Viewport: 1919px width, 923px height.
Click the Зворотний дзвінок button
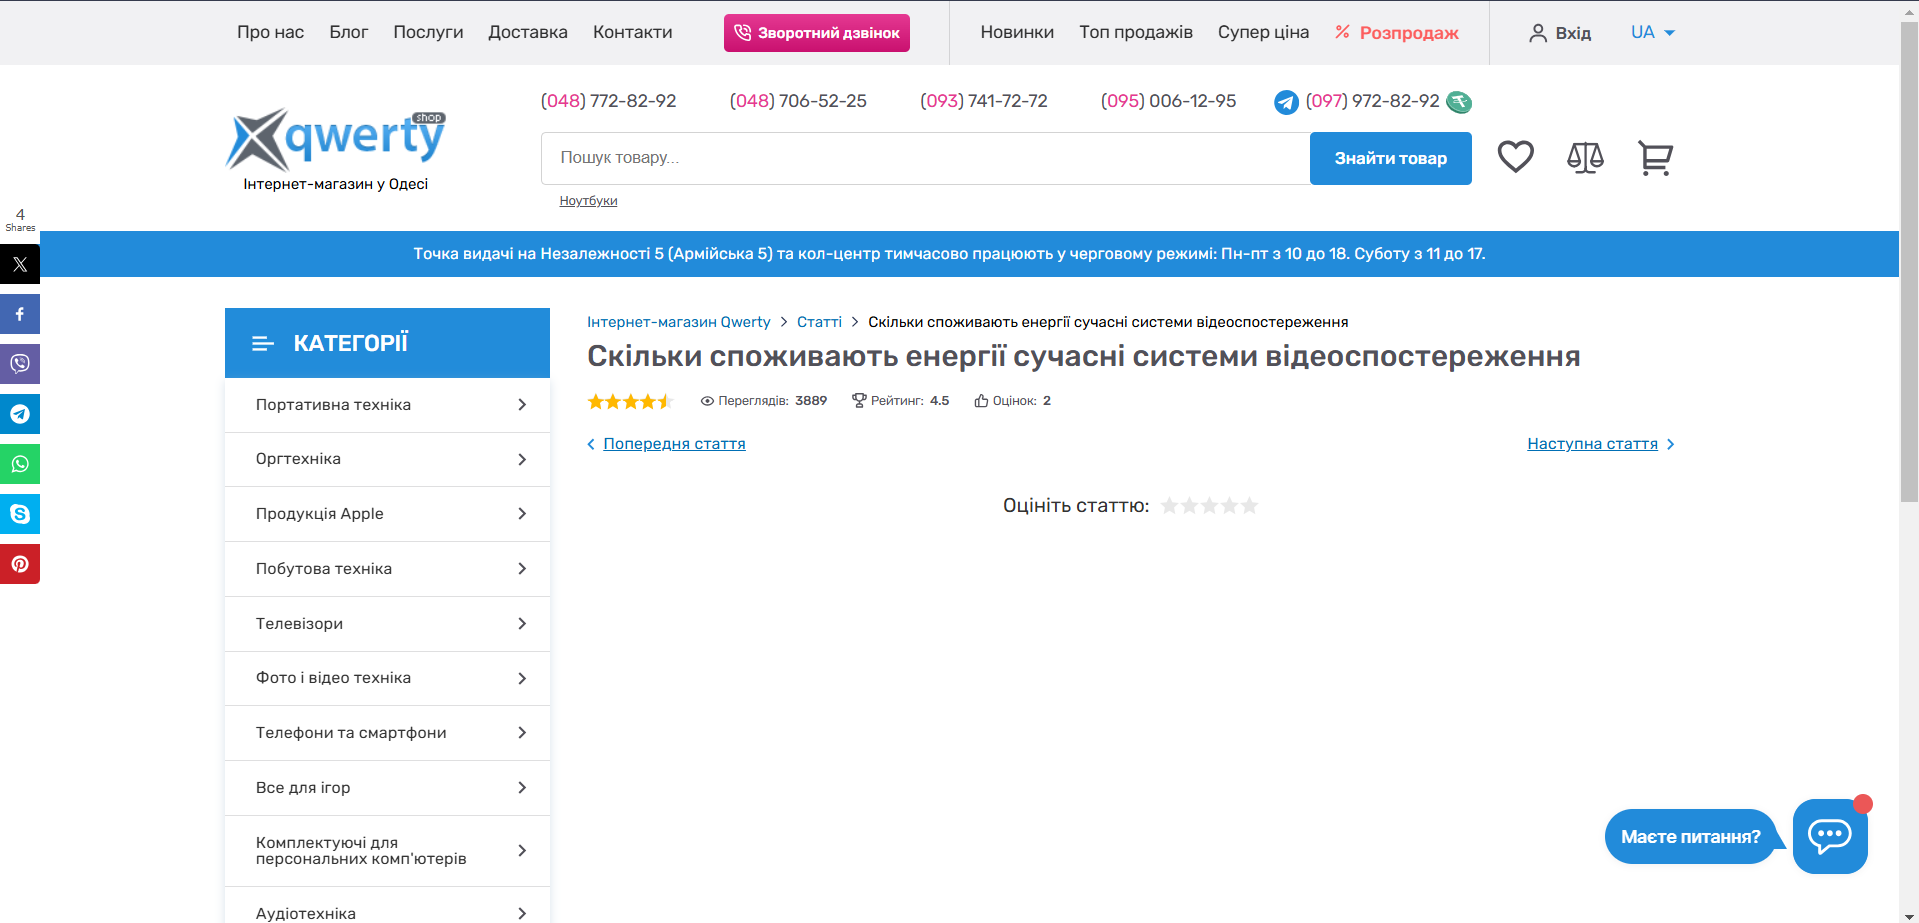pyautogui.click(x=816, y=33)
